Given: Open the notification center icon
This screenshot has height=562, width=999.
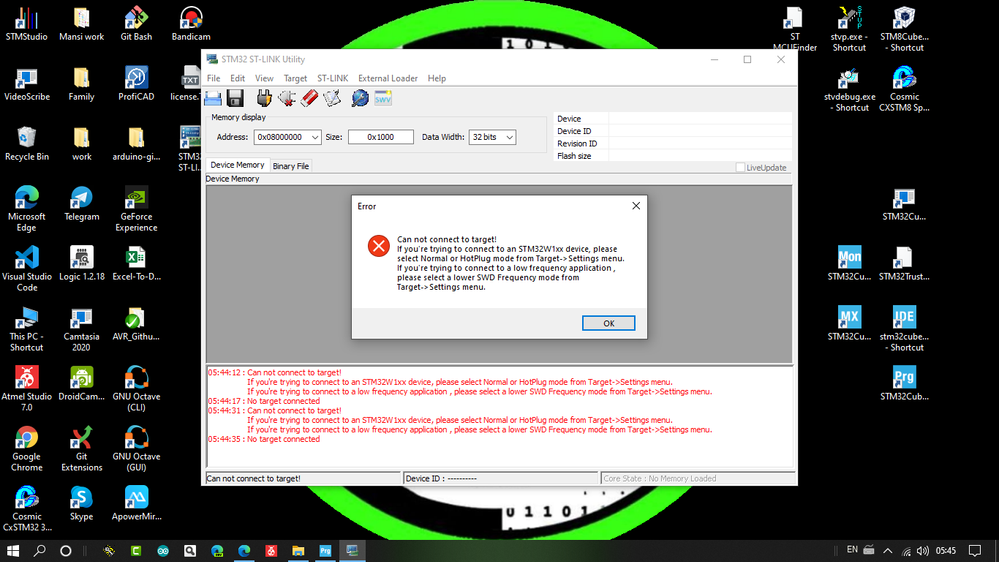Looking at the screenshot, I should coord(975,551).
